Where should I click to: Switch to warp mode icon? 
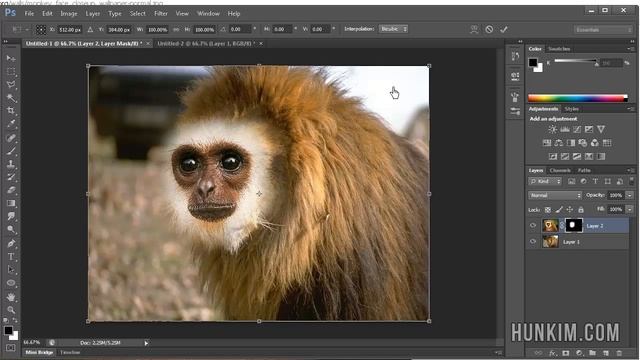click(x=474, y=29)
